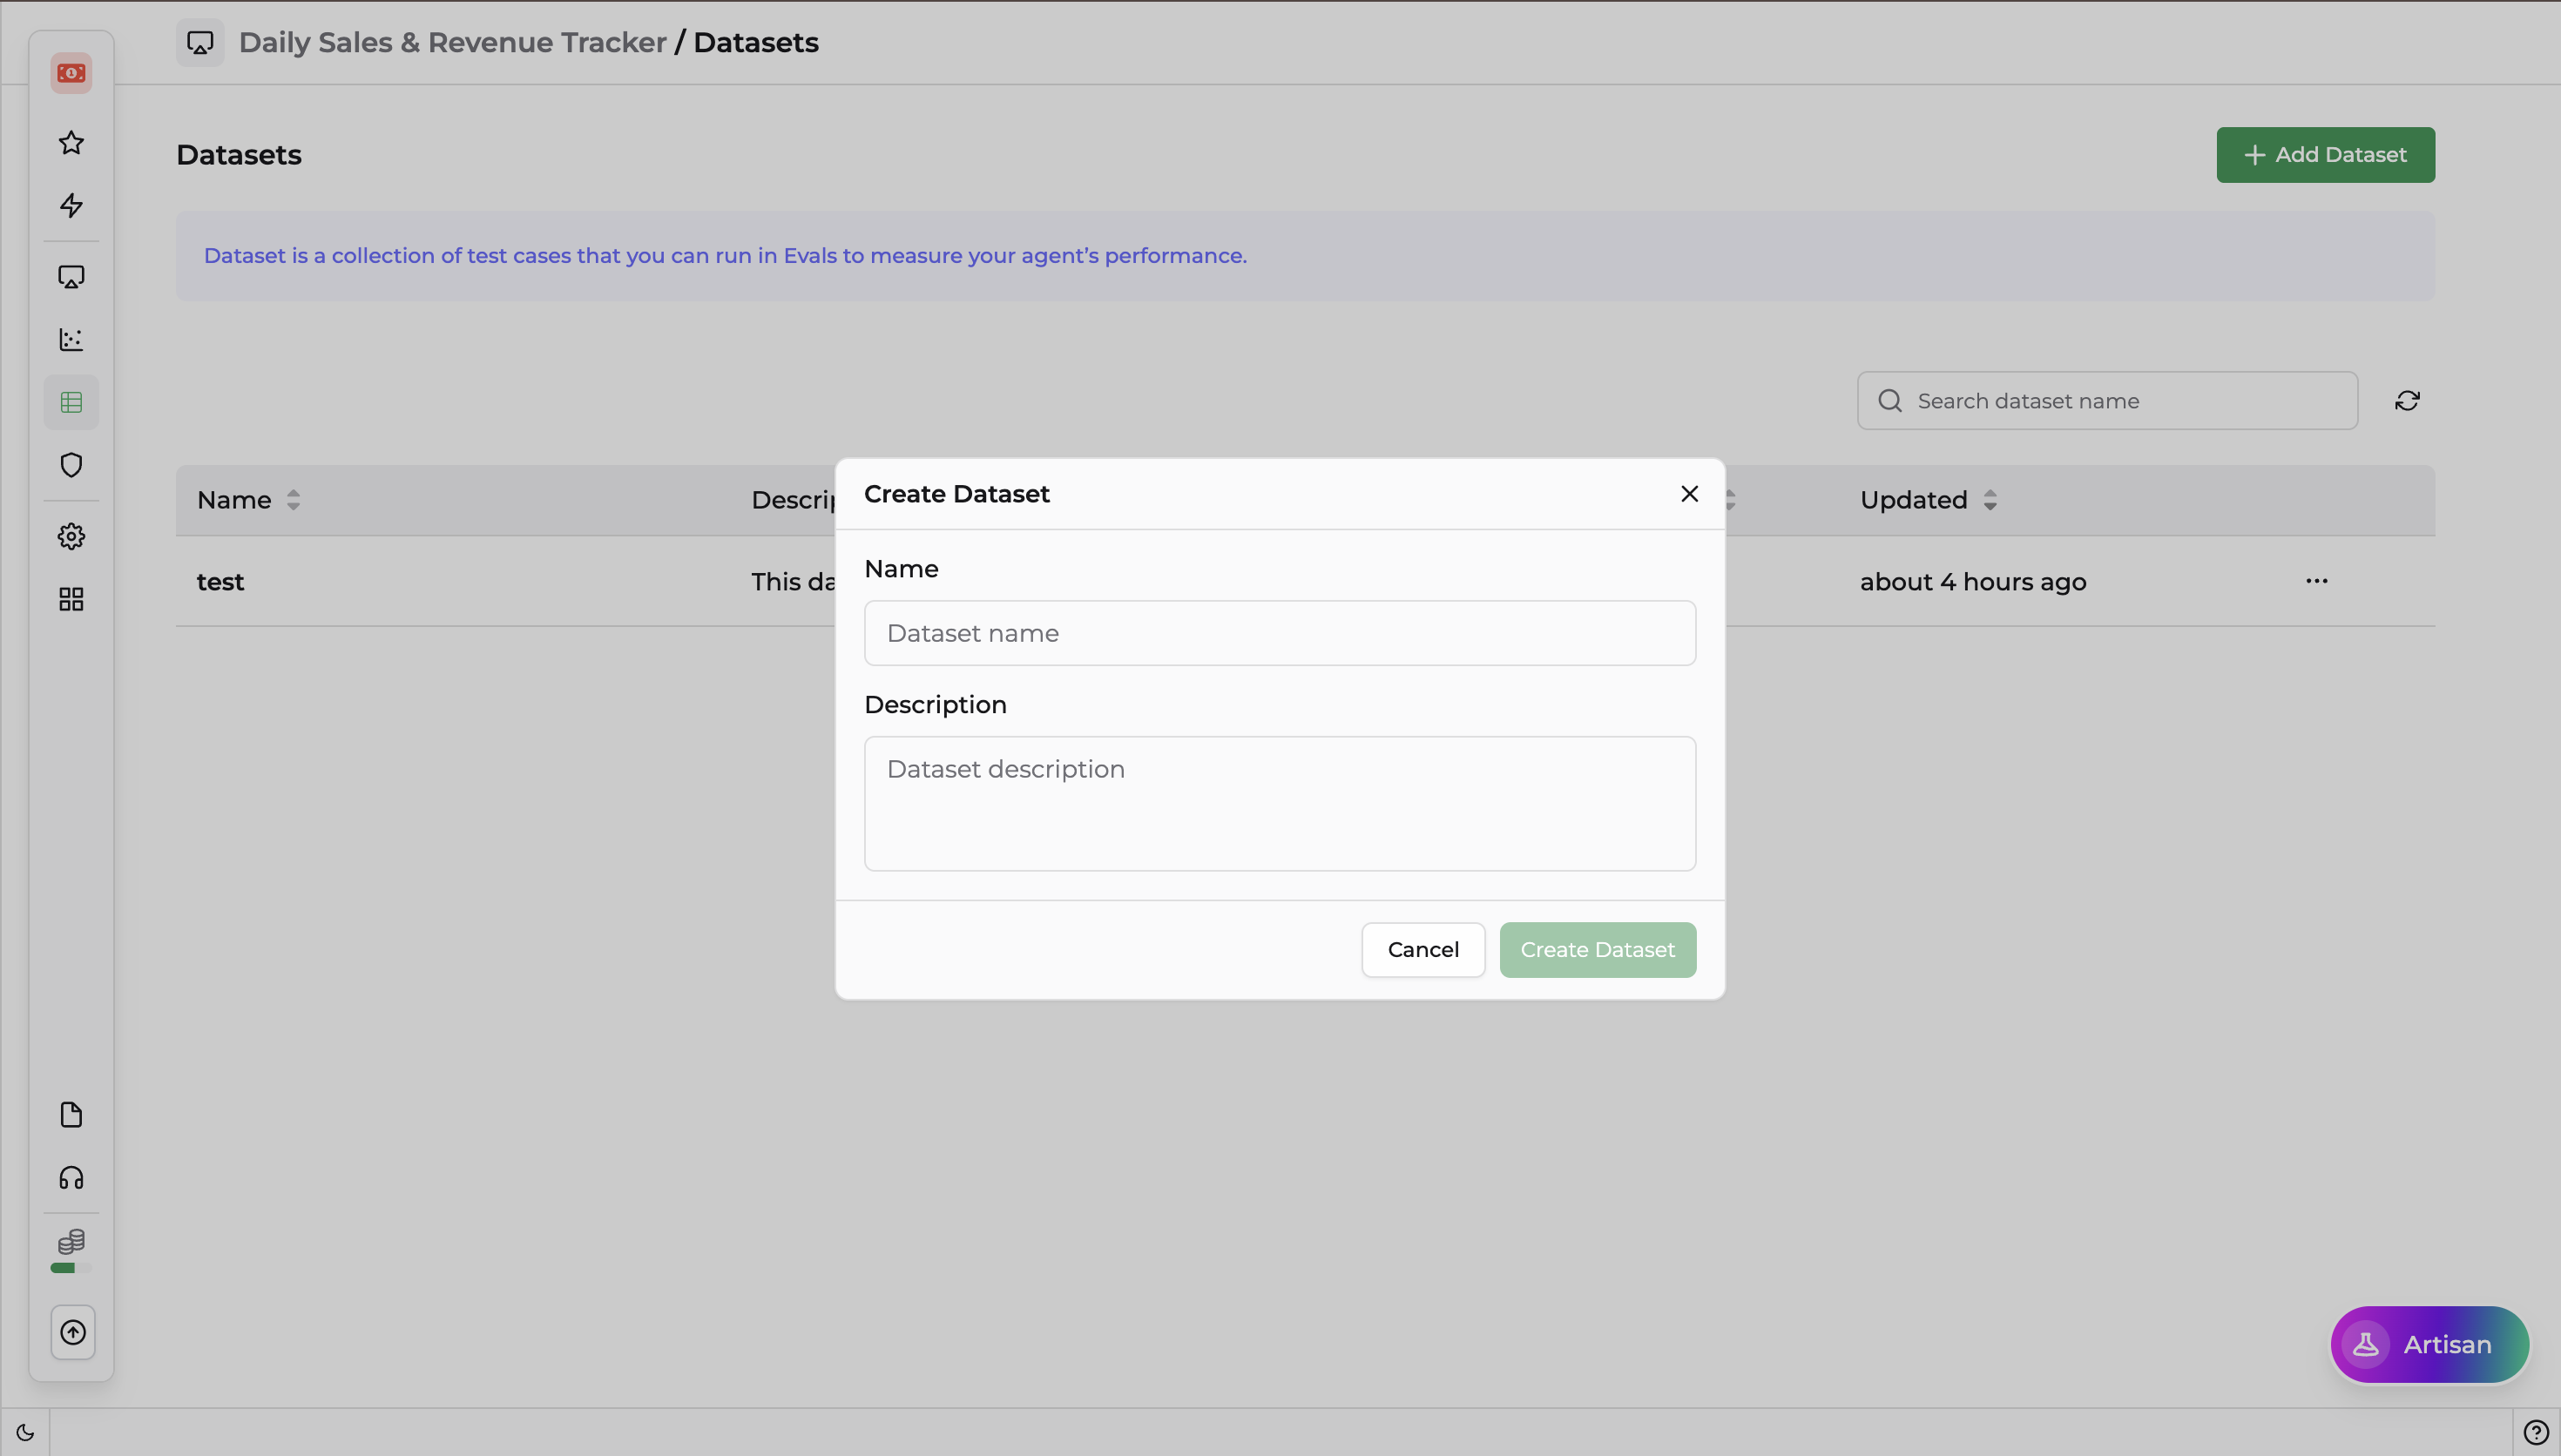The height and width of the screenshot is (1456, 2561).
Task: Select the lightning bolt sidebar icon
Action: coord(71,205)
